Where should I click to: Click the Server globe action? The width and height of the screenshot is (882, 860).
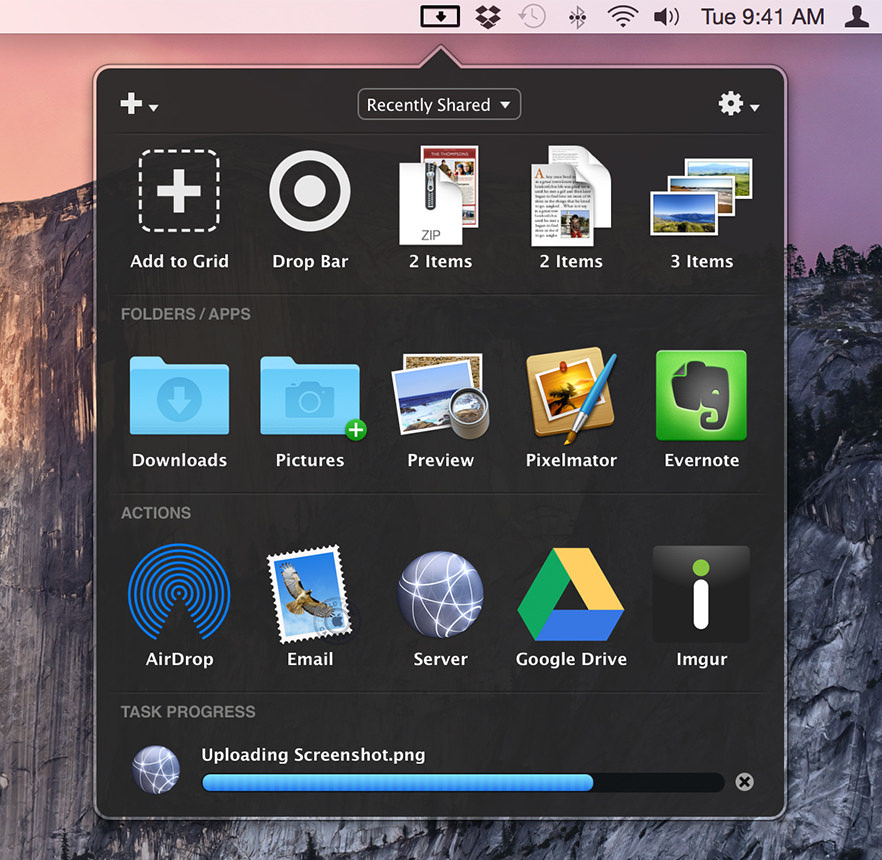[440, 594]
